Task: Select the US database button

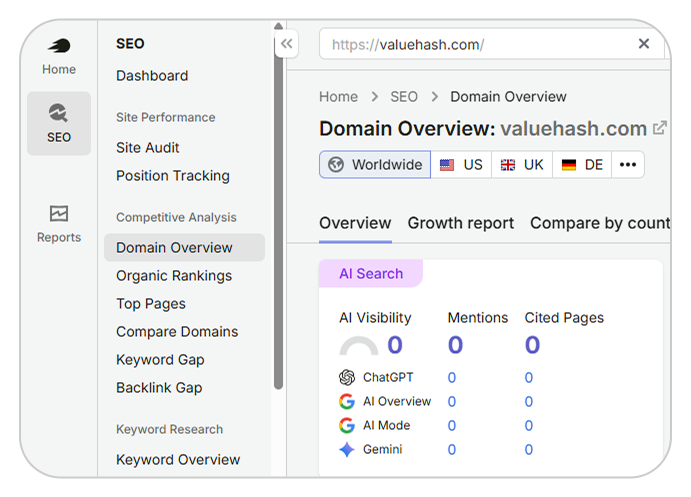Action: [461, 164]
